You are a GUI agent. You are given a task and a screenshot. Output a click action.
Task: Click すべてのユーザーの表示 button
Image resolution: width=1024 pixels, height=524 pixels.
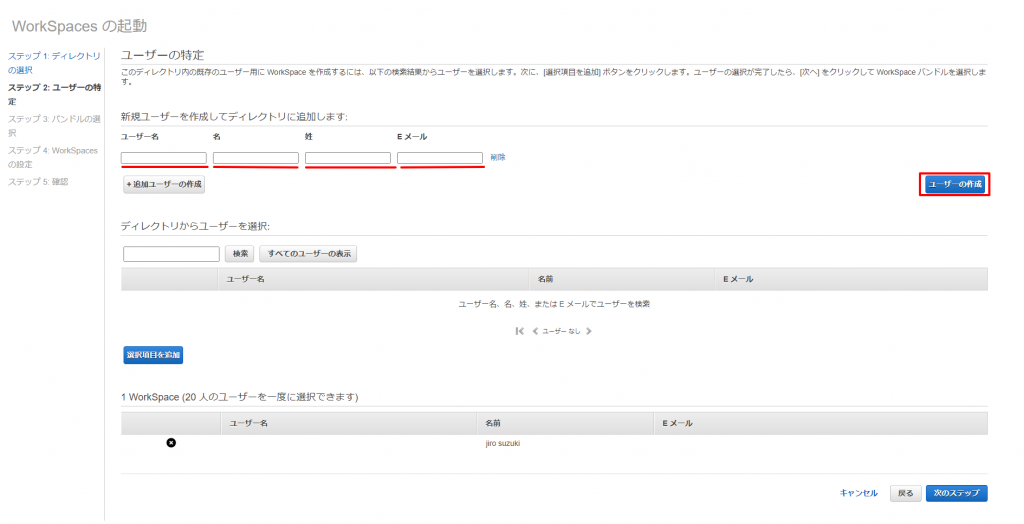pos(308,254)
